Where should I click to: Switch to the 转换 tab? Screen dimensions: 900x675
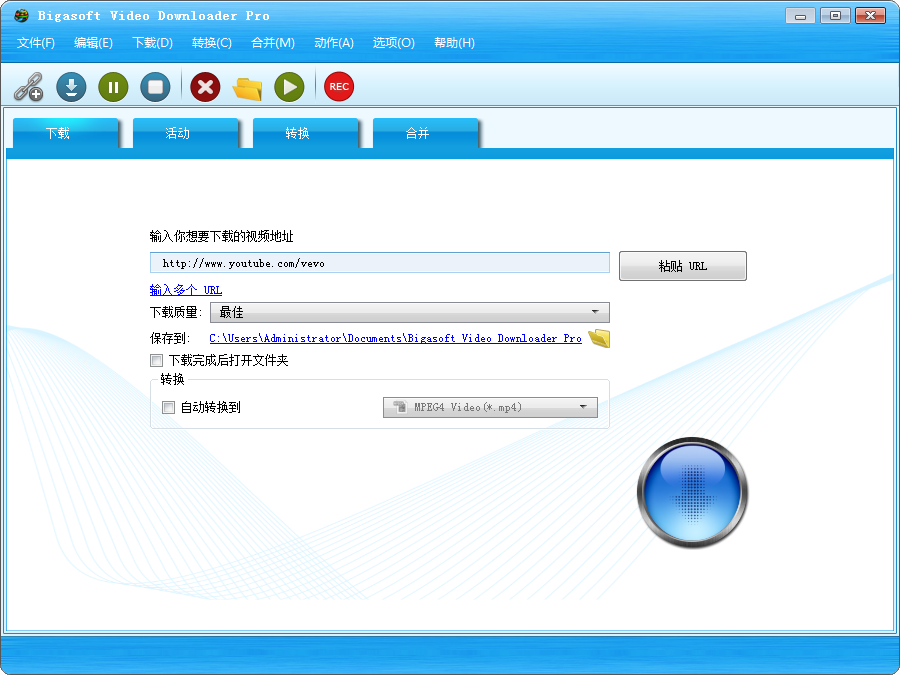[x=305, y=133]
